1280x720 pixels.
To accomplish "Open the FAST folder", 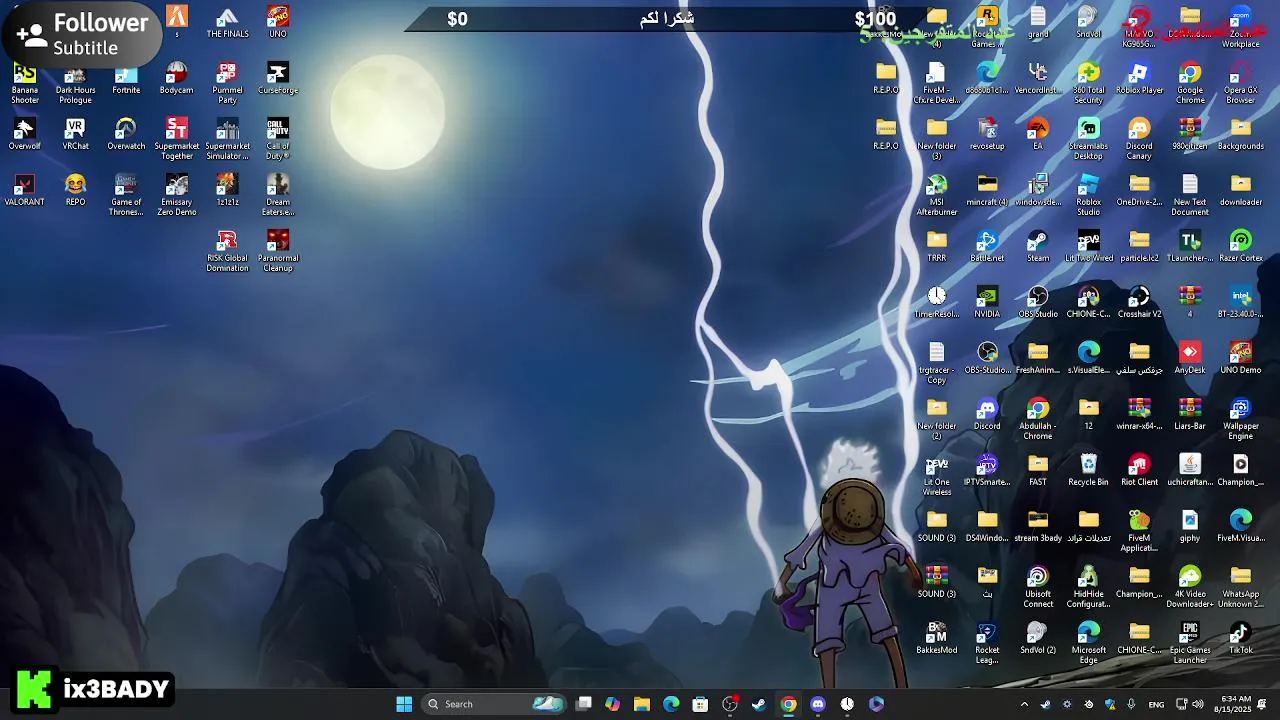I will 1038,471.
